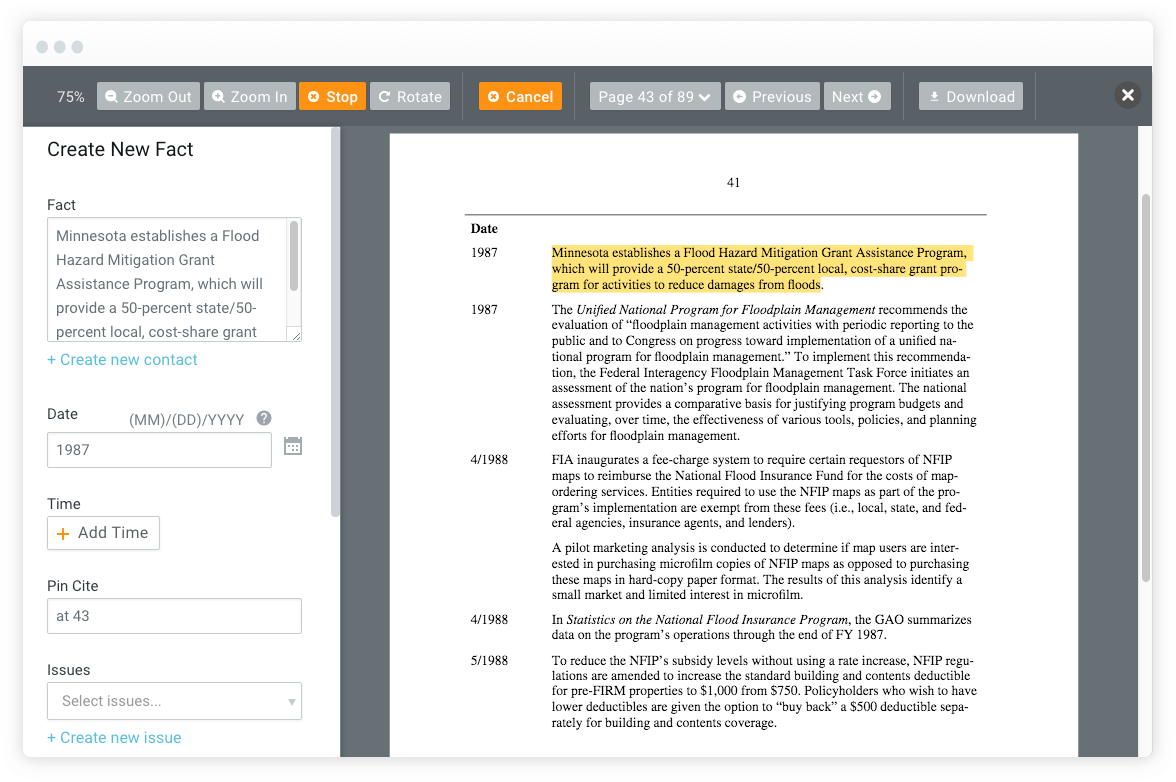
Task: Click the Add Time button
Action: coord(103,533)
